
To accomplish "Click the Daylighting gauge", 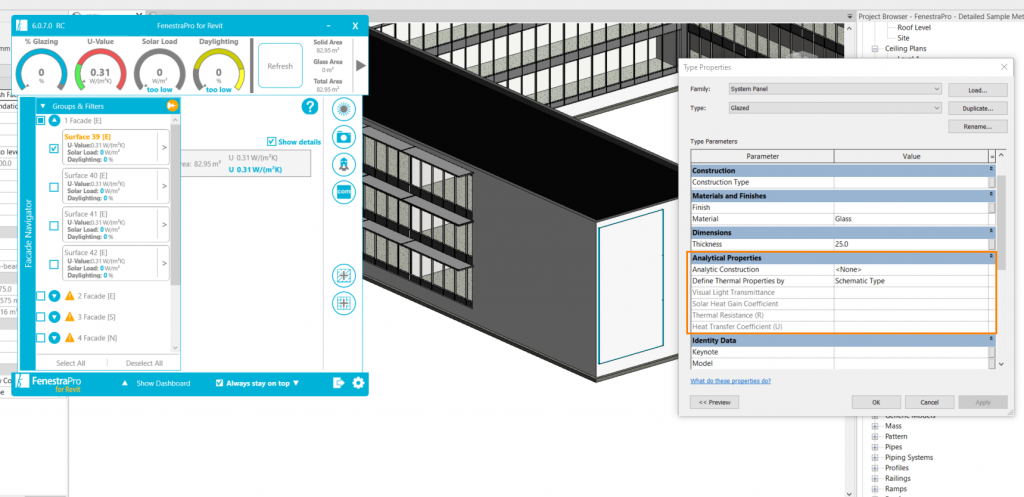I will [x=219, y=70].
